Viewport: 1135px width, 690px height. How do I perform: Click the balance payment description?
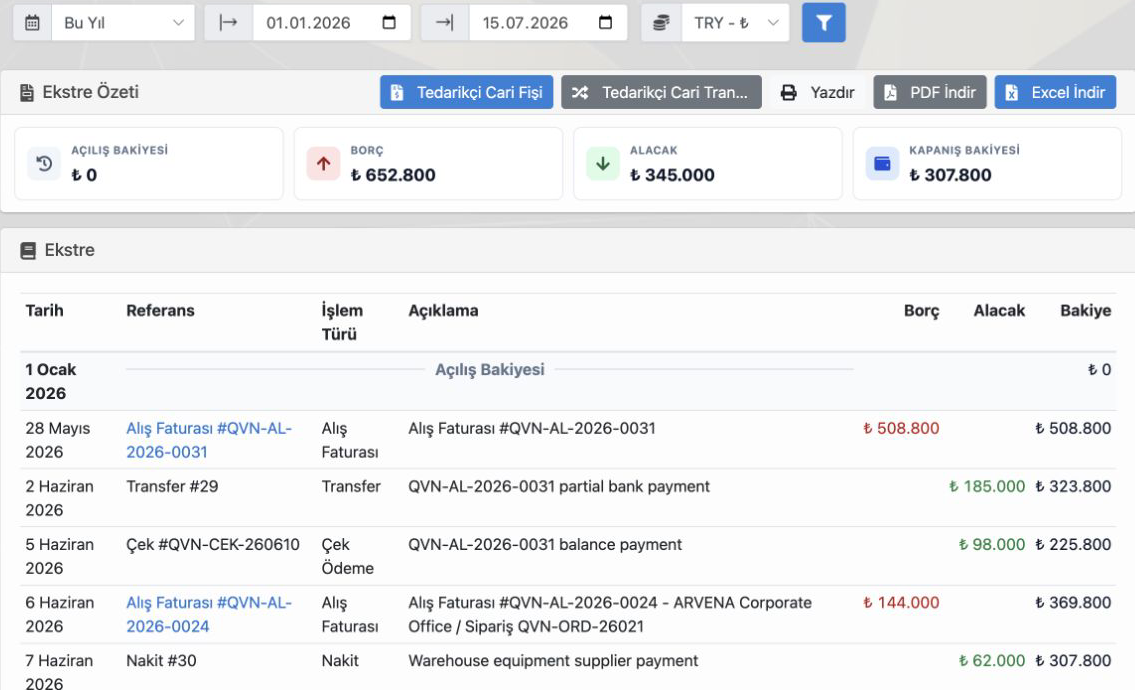point(545,544)
